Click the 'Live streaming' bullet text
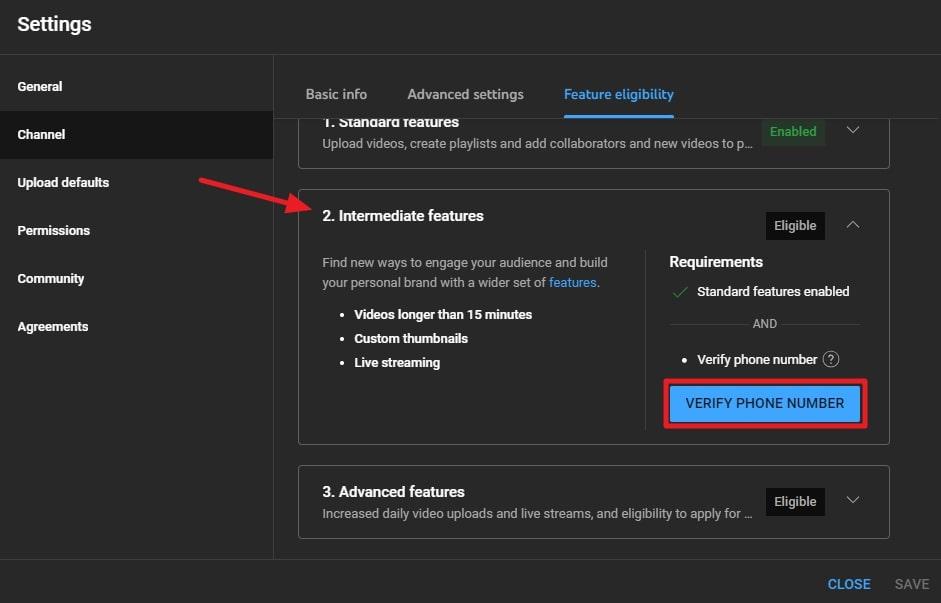 (397, 362)
